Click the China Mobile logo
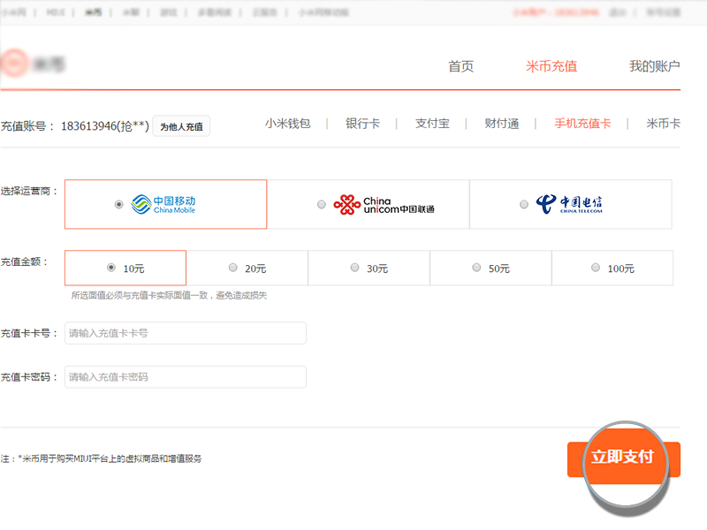Viewport: 707px width, 530px height. [163, 204]
